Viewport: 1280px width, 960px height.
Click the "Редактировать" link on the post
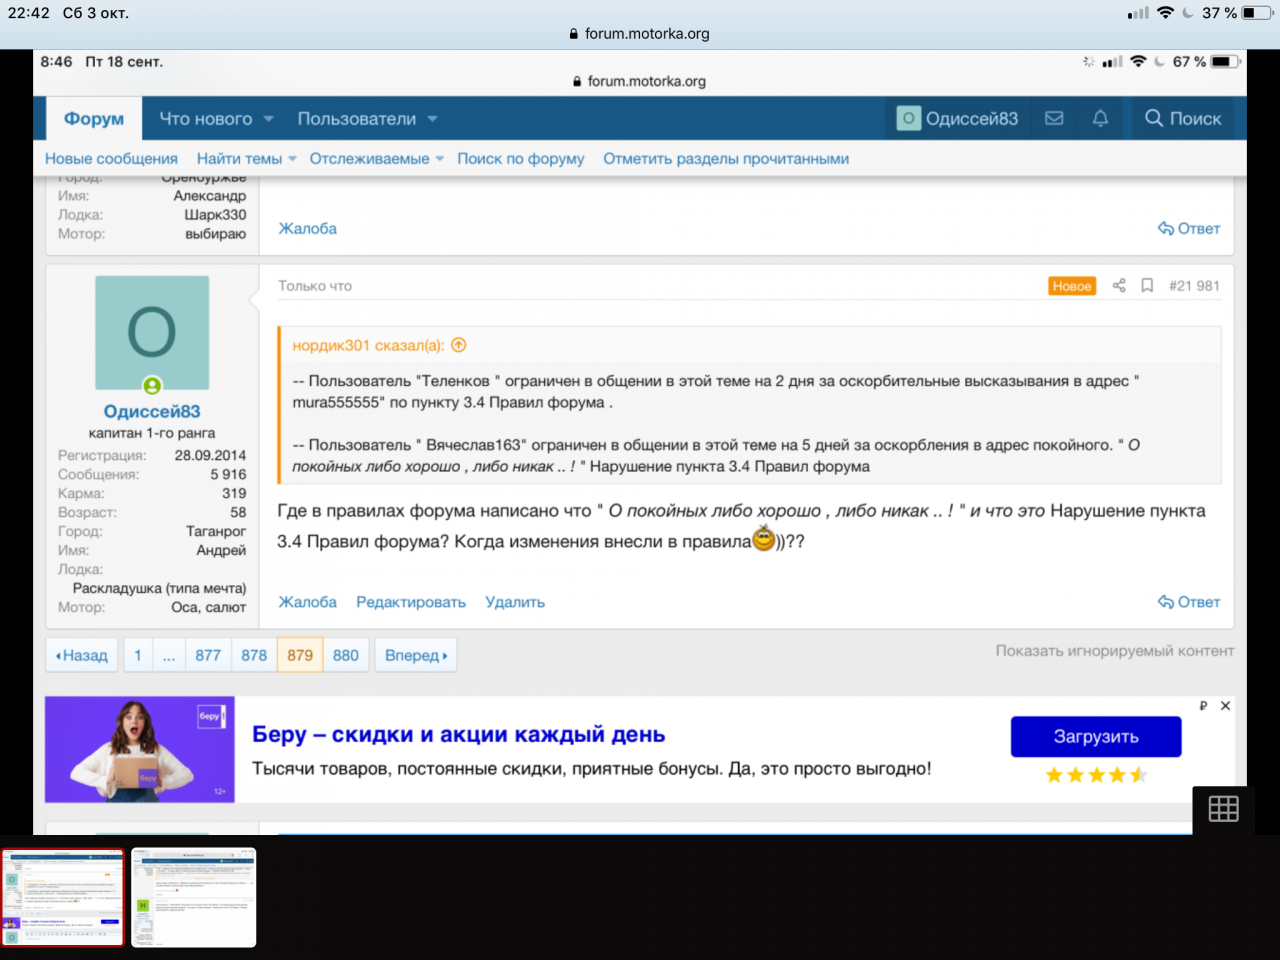coord(410,602)
